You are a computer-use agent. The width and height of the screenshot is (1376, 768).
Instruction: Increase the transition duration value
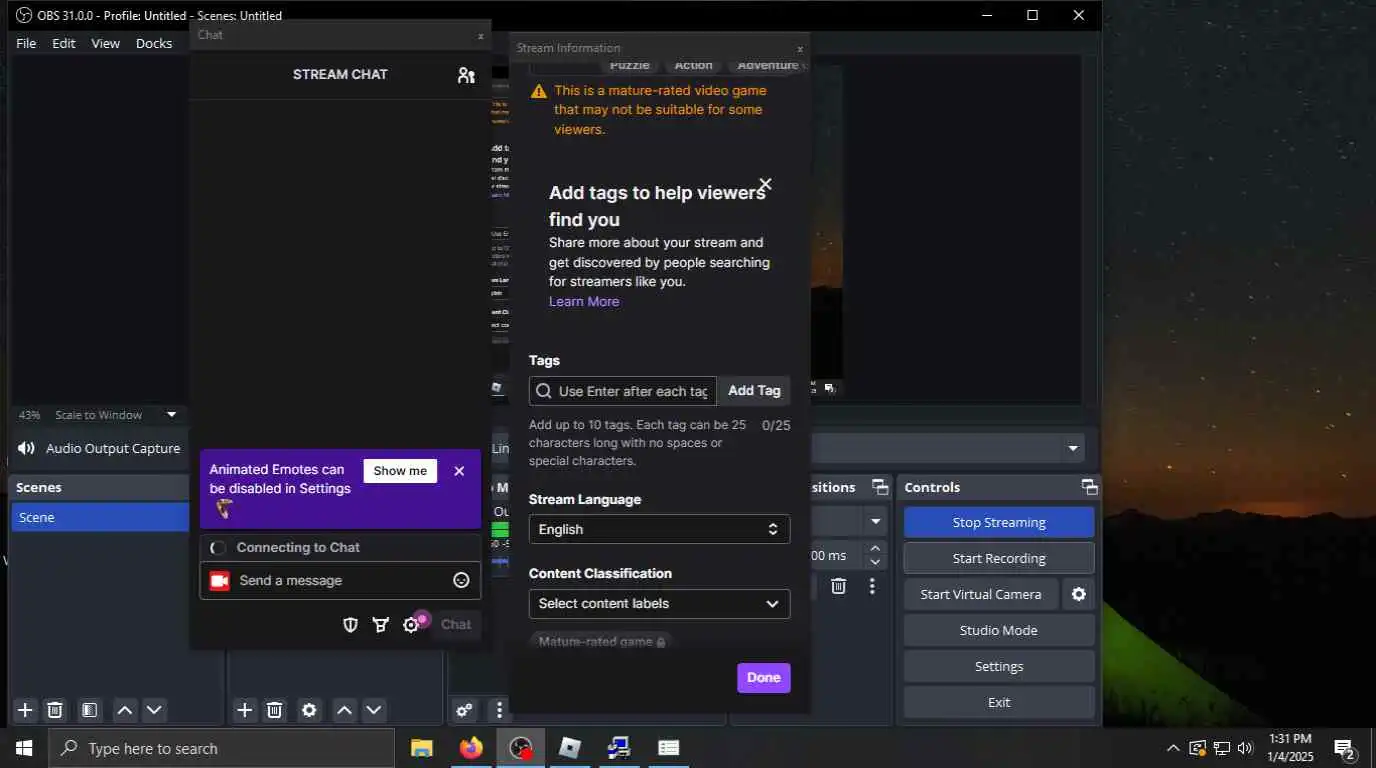876,549
